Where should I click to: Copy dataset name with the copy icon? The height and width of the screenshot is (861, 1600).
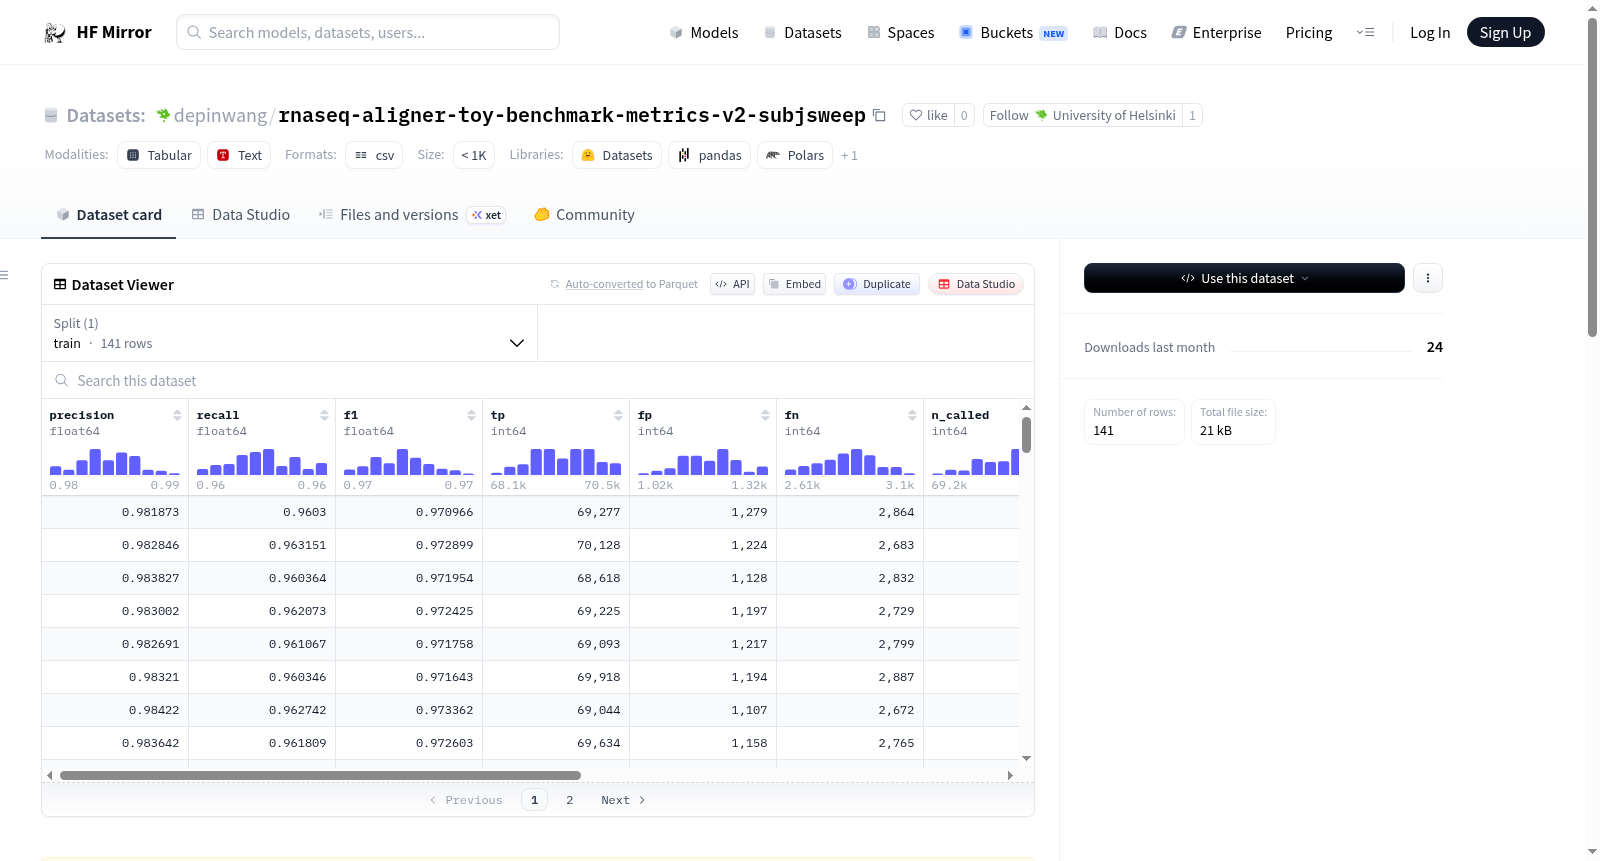[879, 115]
